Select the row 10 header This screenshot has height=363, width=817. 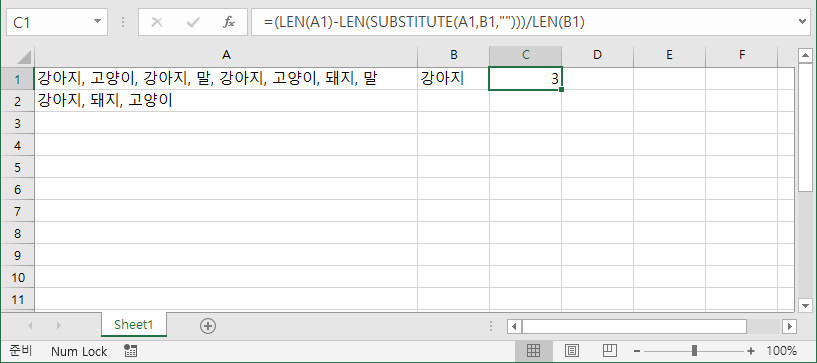(18, 277)
